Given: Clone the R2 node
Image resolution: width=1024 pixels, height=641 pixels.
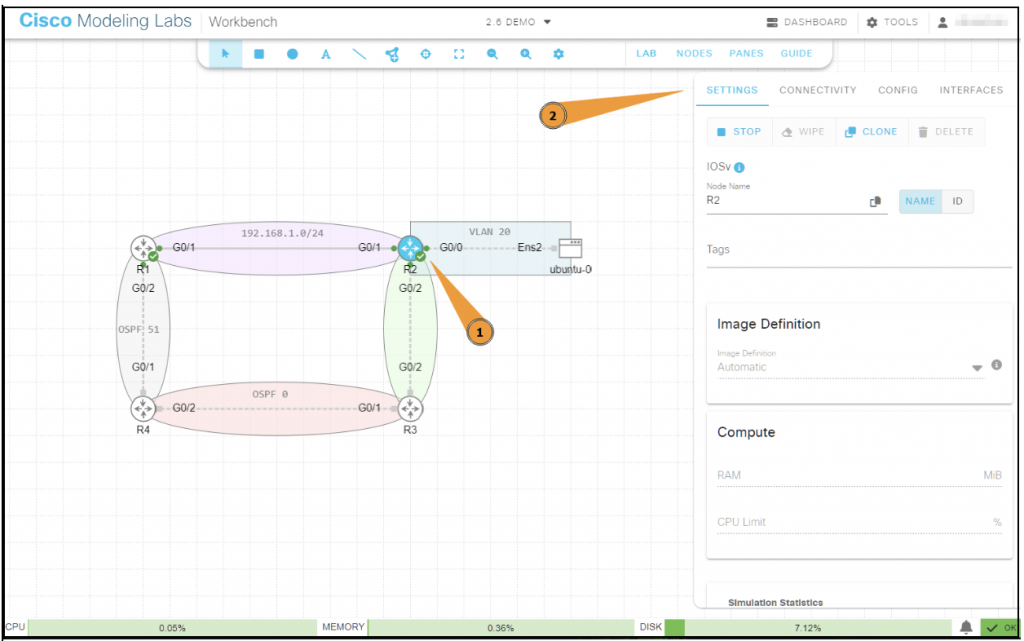Looking at the screenshot, I should [x=871, y=131].
